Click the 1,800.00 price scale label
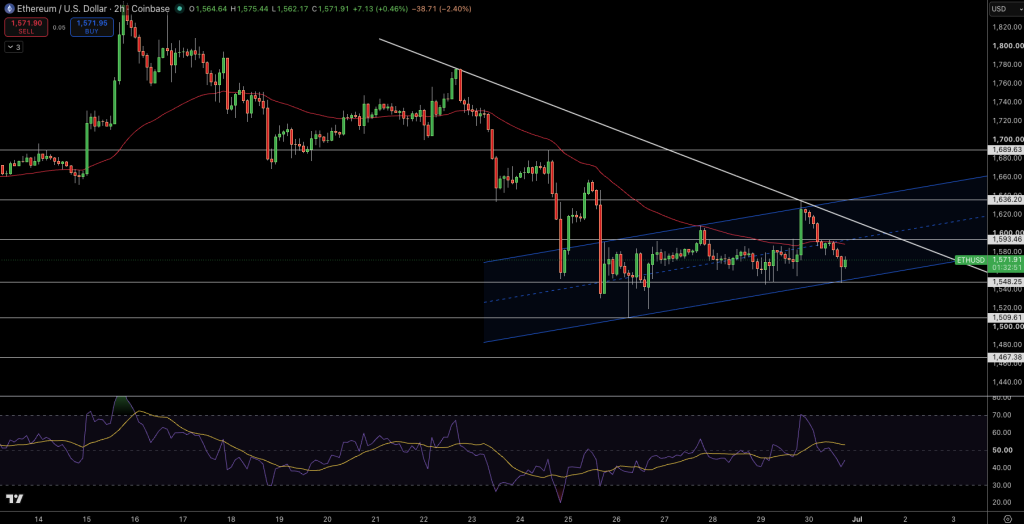The height and width of the screenshot is (524, 1024). pos(1006,46)
